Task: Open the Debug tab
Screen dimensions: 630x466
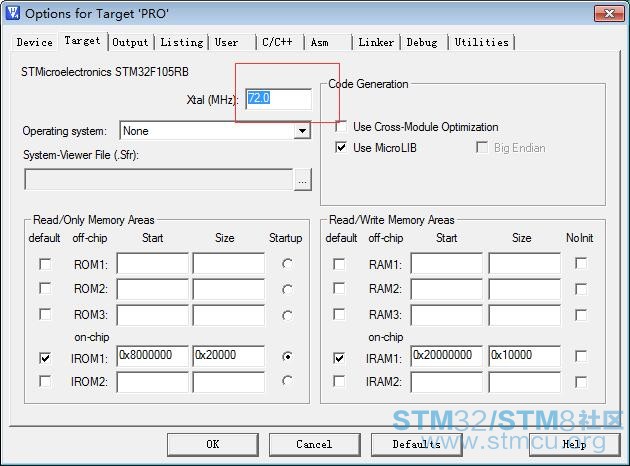Action: point(422,42)
